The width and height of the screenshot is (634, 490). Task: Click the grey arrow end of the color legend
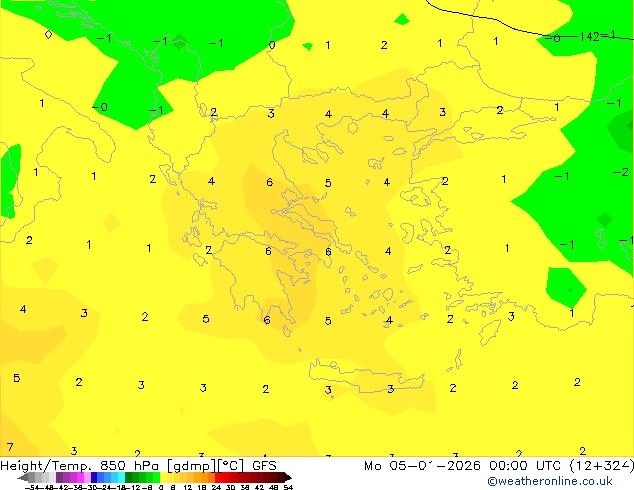point(23,478)
